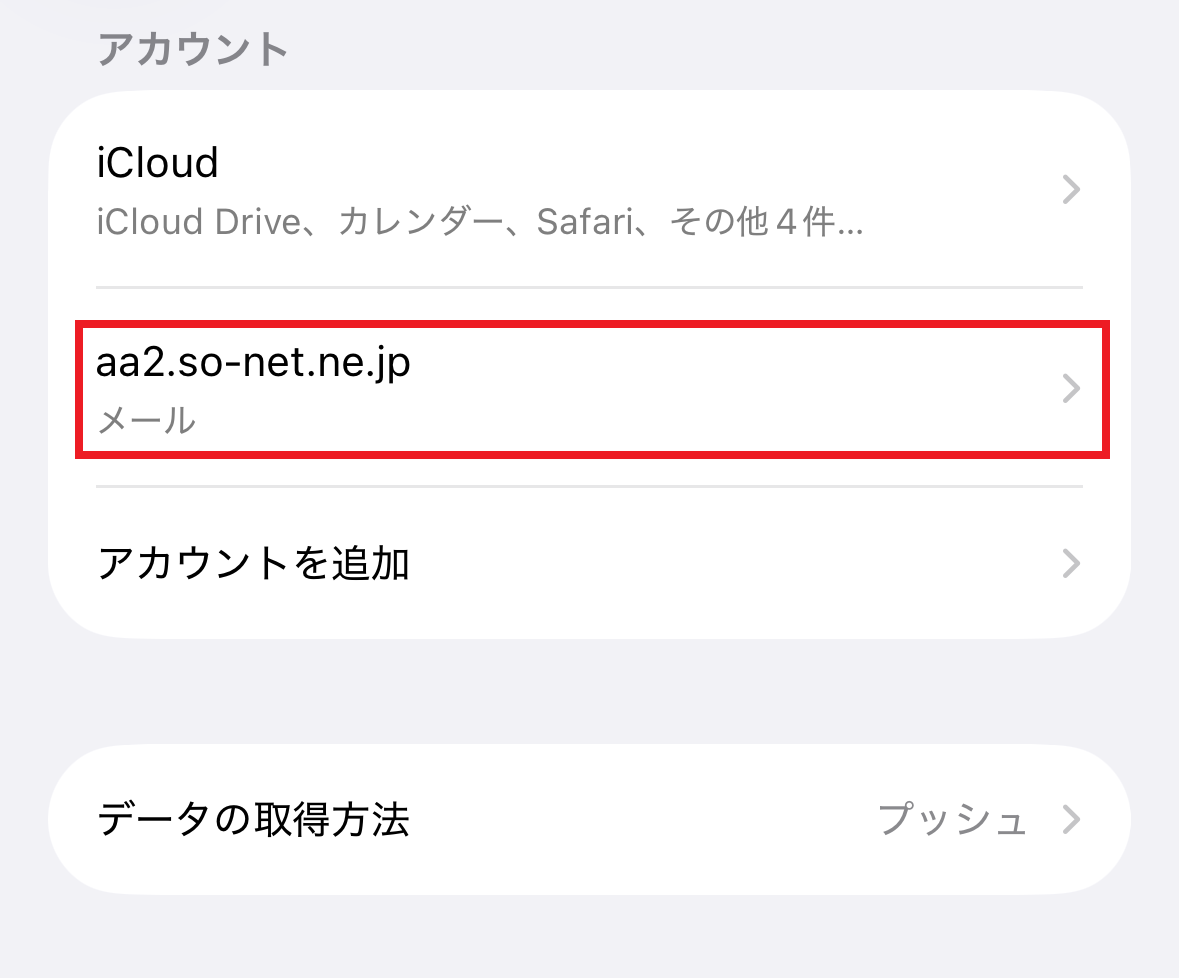Click gray background between the two cards
Screen dimensions: 1179x978
[590, 692]
